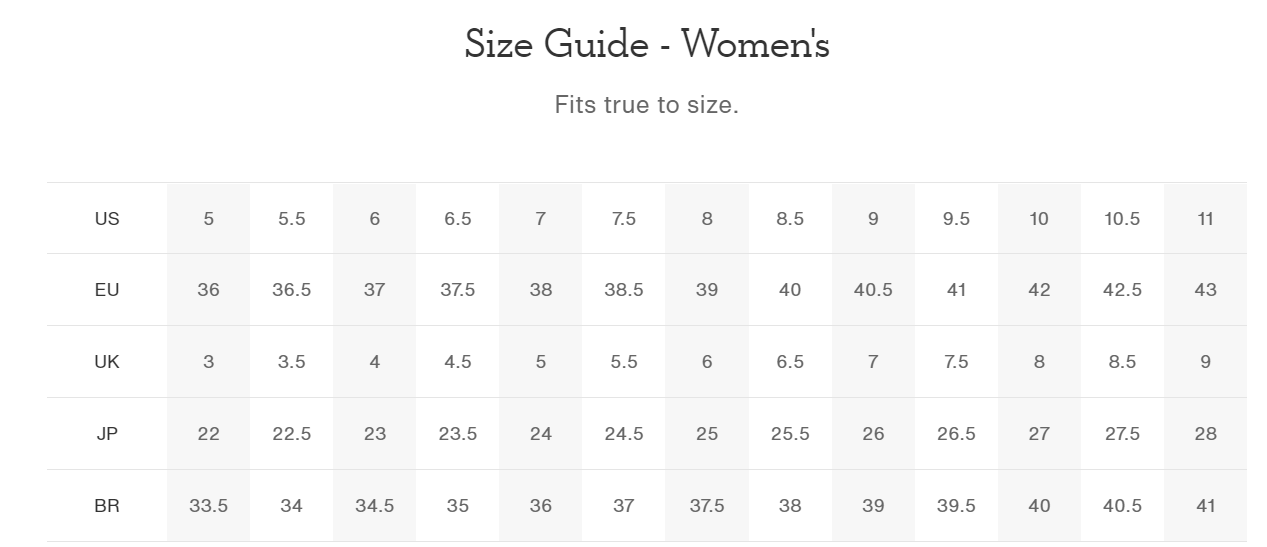This screenshot has width=1267, height=547.
Task: Select BR size 39.5 cell
Action: coord(956,506)
